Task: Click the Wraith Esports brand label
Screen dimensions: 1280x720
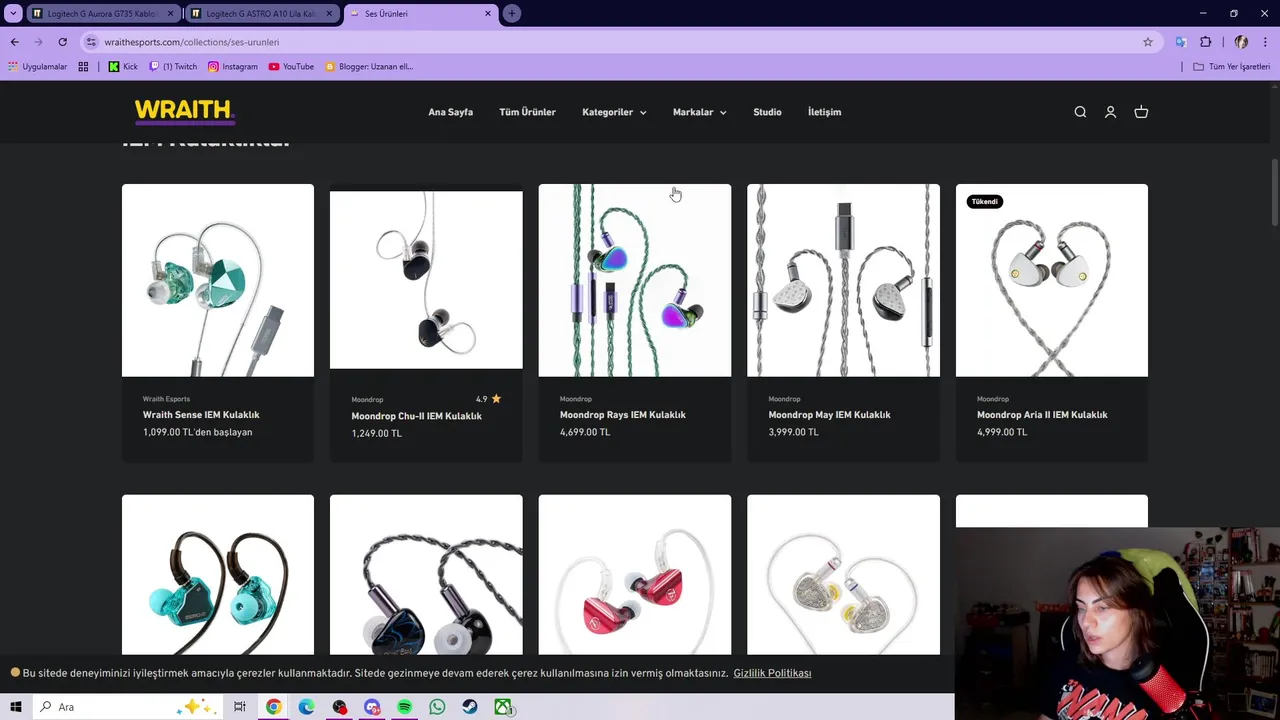Action: point(166,399)
